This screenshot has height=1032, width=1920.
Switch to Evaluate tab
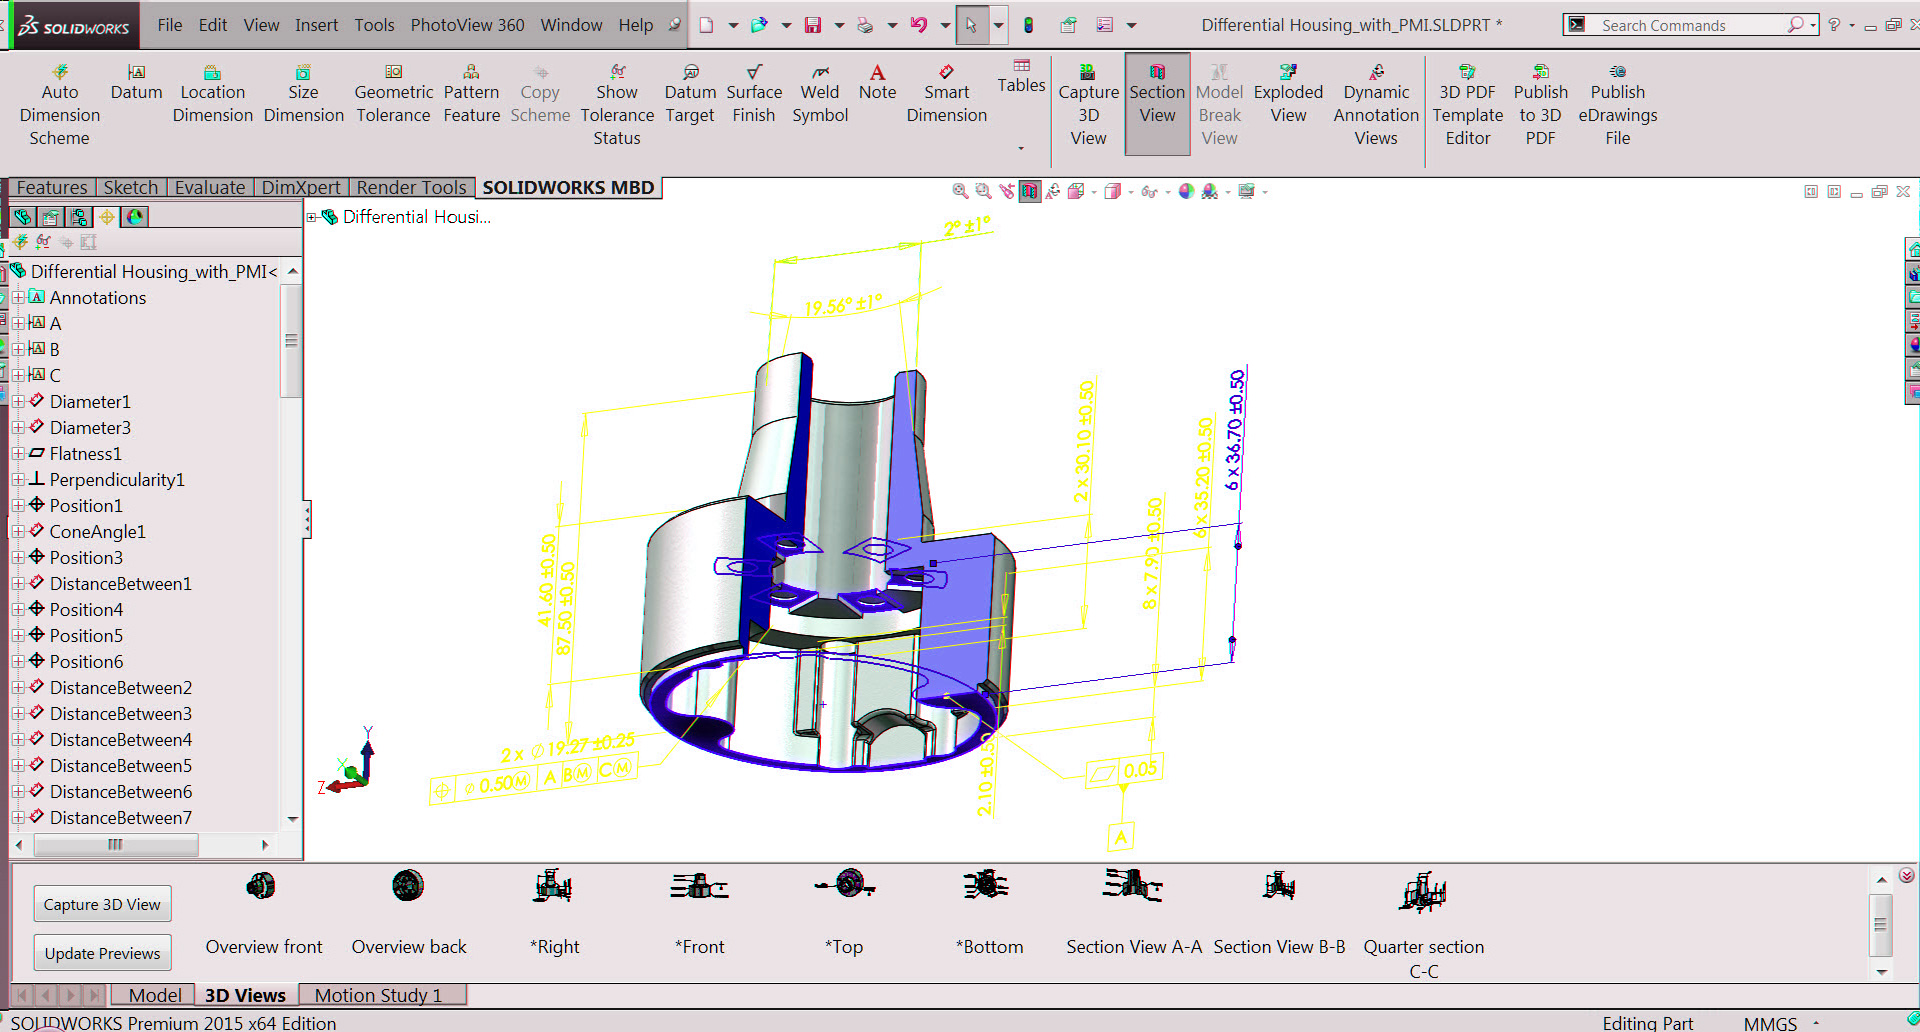tap(210, 187)
